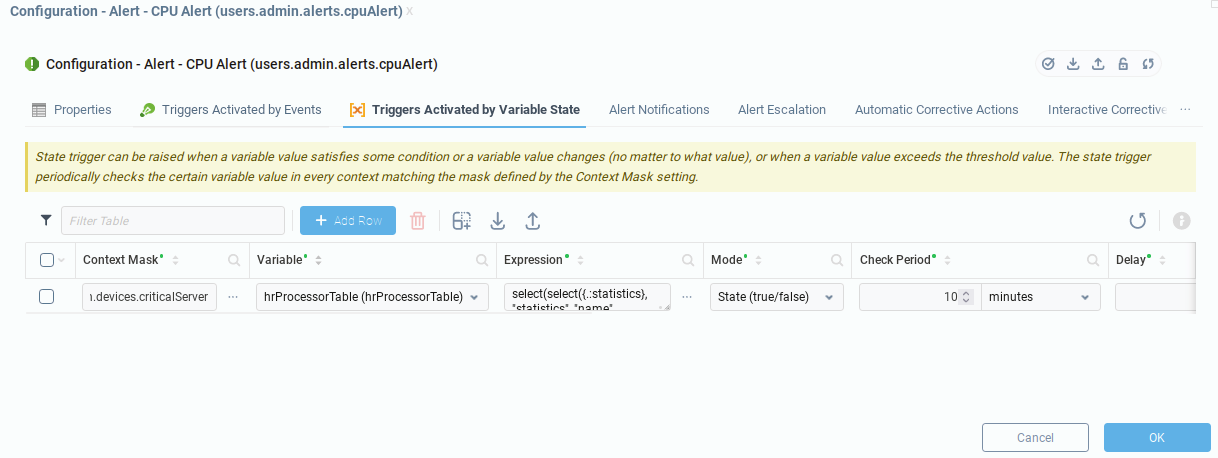Click the refresh icon above the table
Image resolution: width=1218 pixels, height=458 pixels.
[x=1137, y=221]
